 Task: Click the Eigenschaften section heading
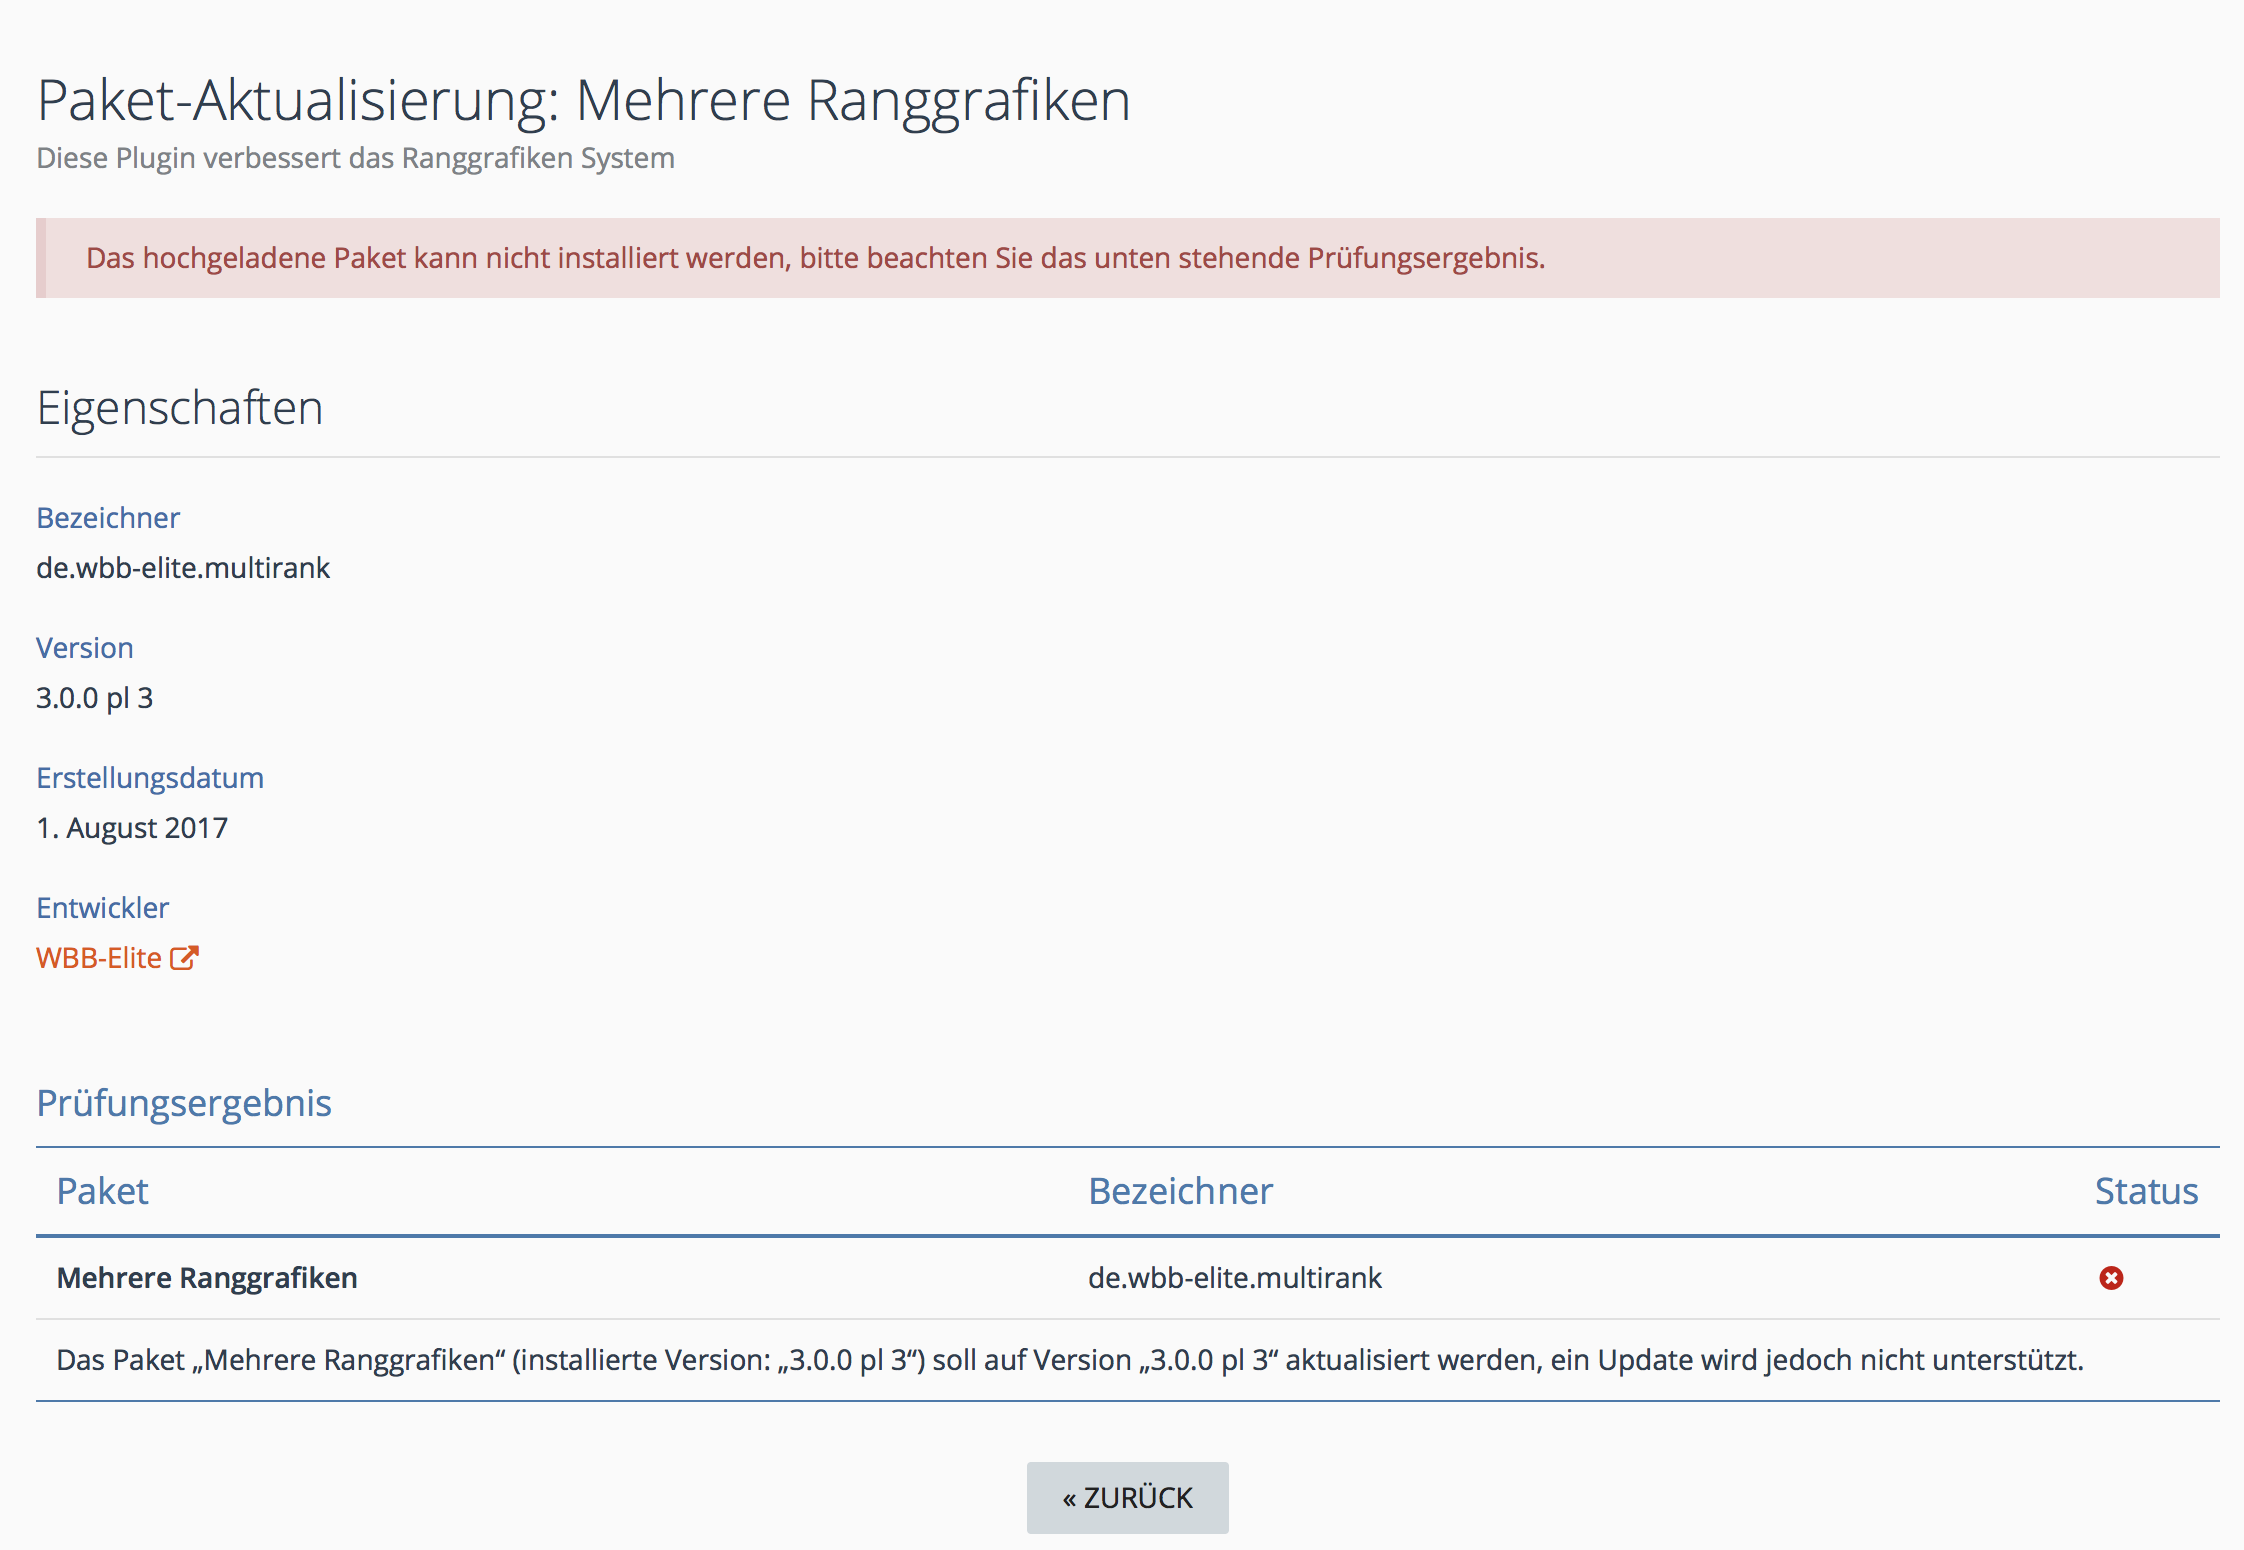[x=180, y=408]
